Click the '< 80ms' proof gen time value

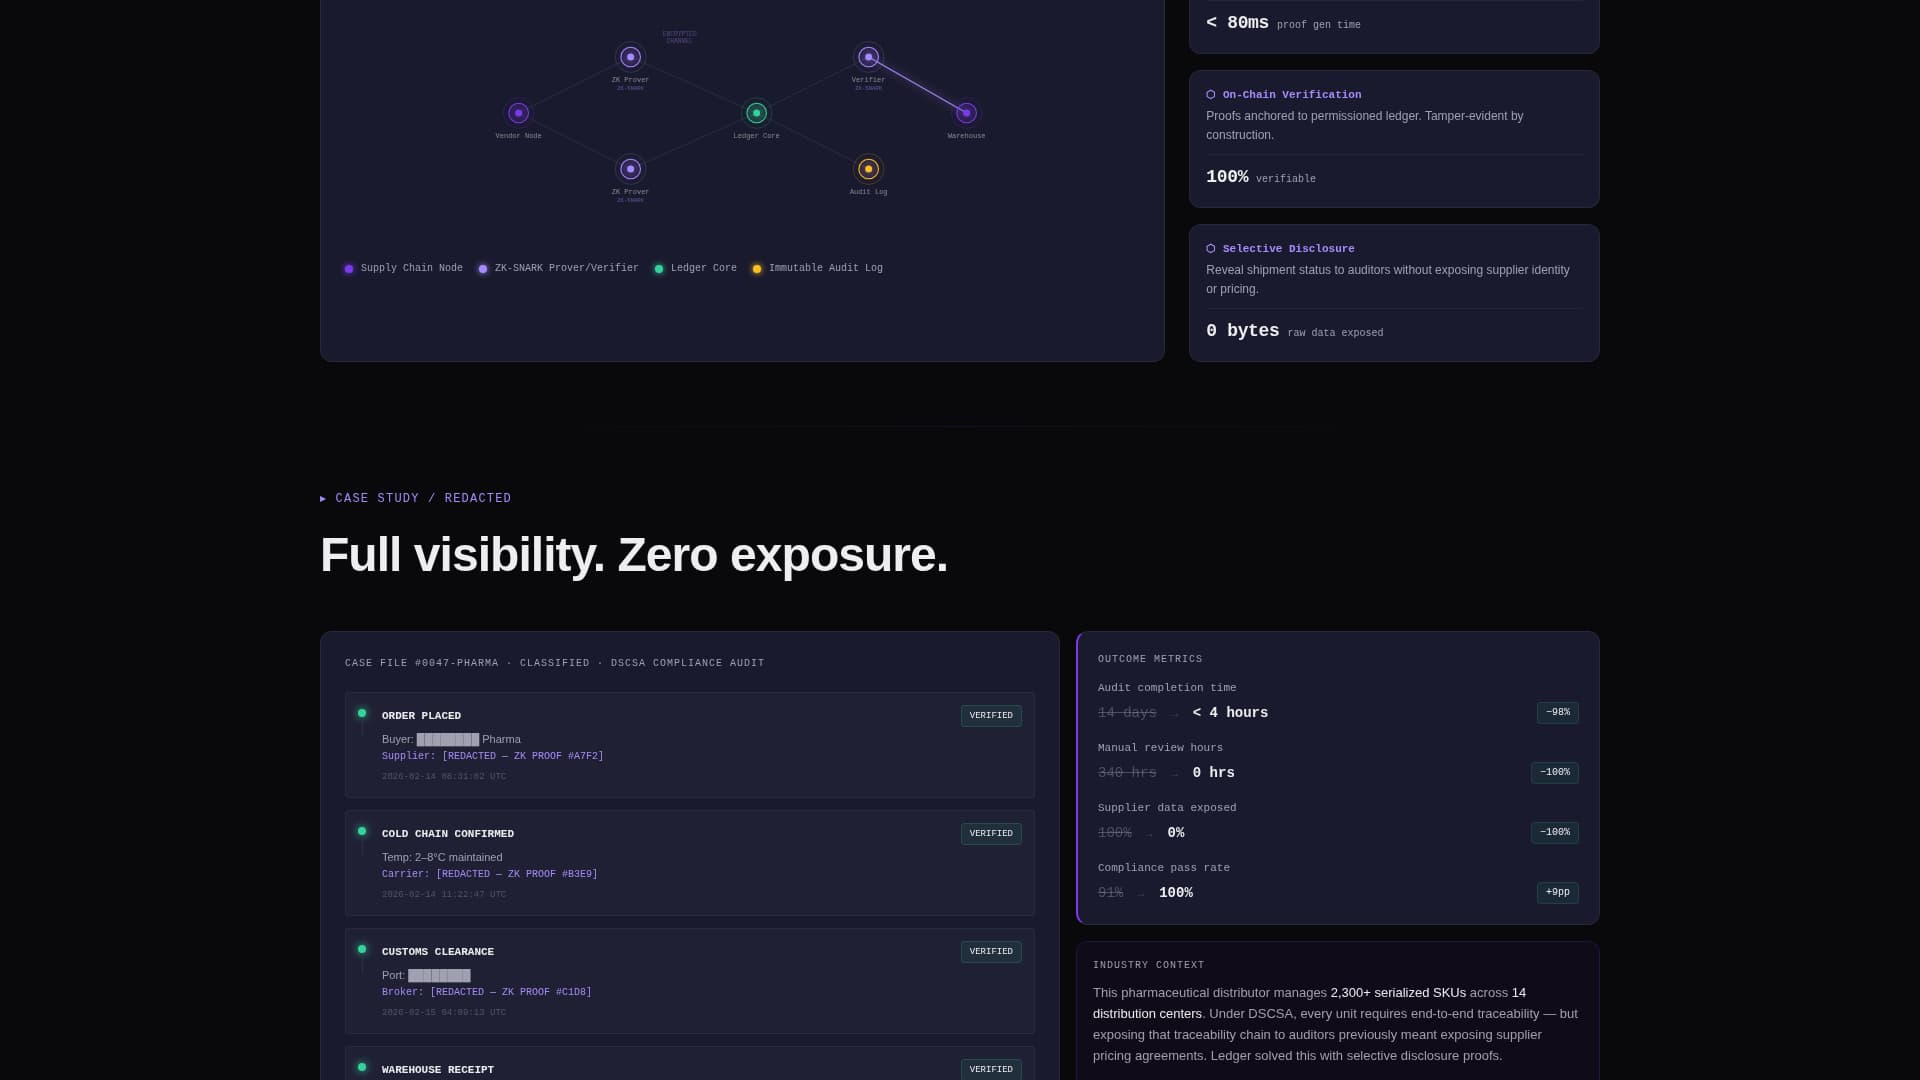pyautogui.click(x=1237, y=23)
